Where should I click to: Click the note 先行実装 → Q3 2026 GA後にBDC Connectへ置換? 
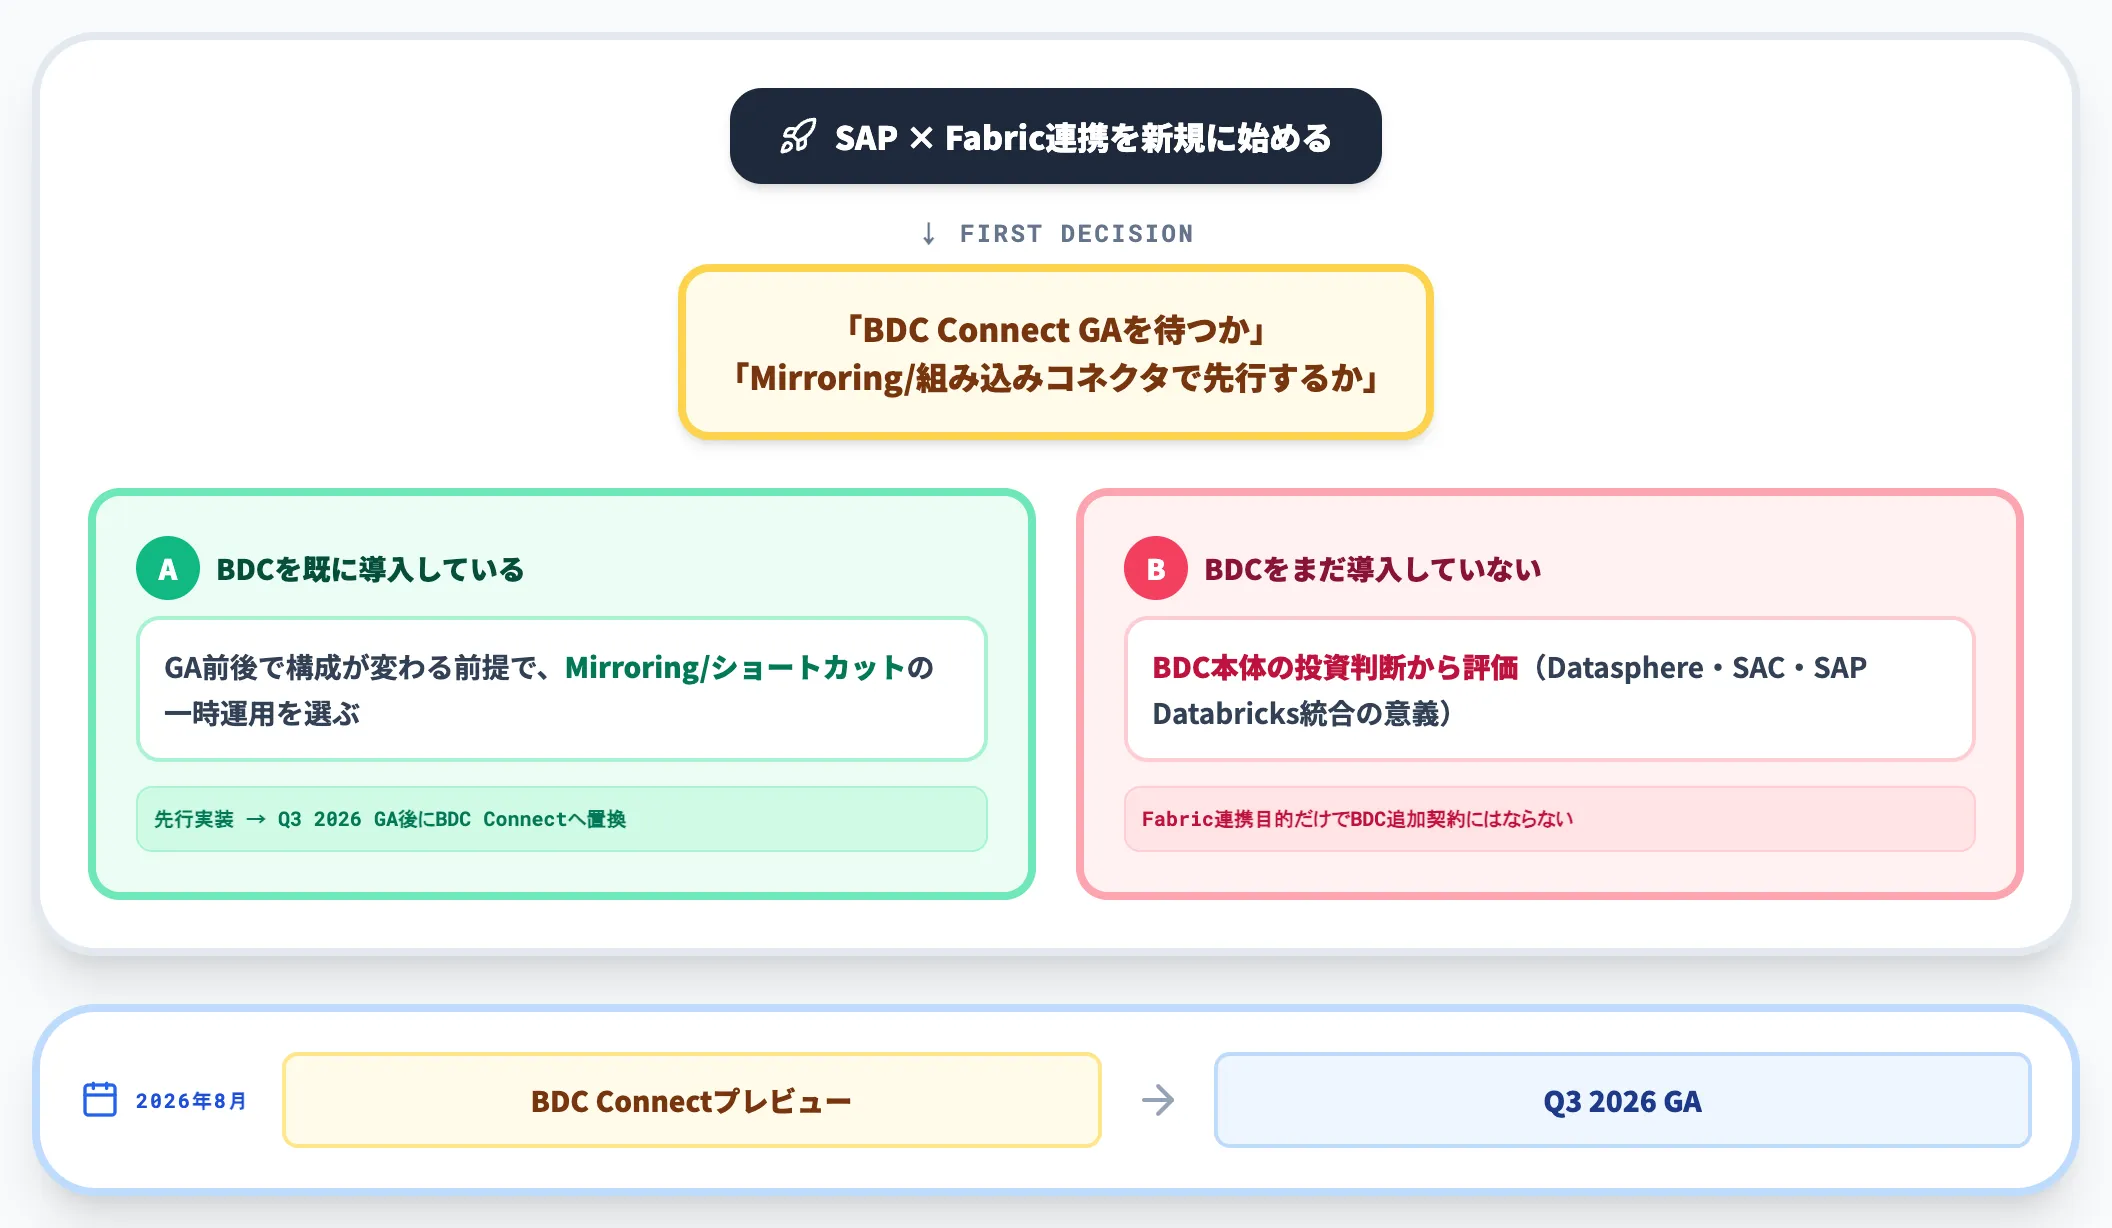(x=561, y=819)
